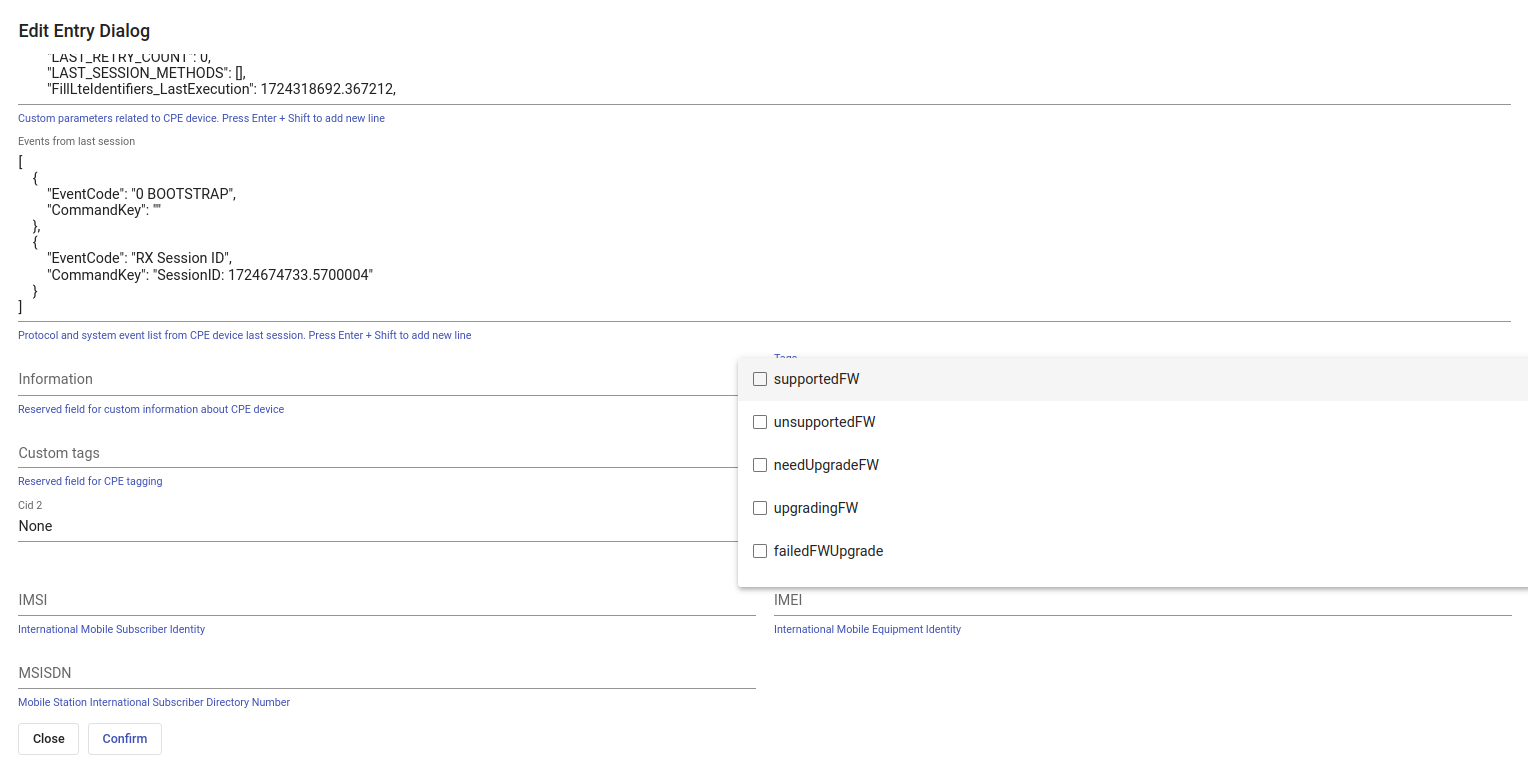Select the upgradingFW checkbox
The width and height of the screenshot is (1528, 764).
pos(760,508)
